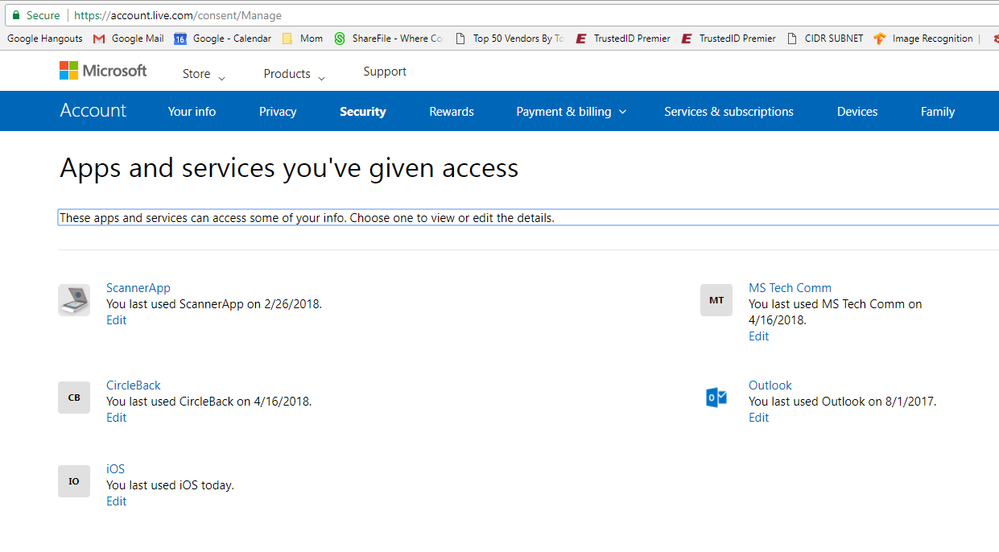
Task: Open the ShareFile bookmark
Action: [x=387, y=38]
